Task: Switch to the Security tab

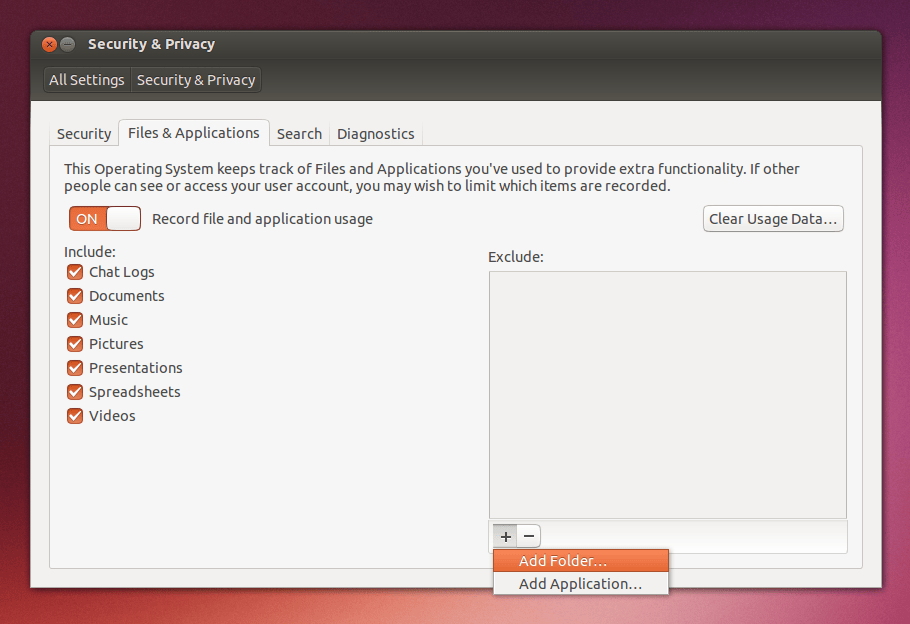Action: point(84,134)
